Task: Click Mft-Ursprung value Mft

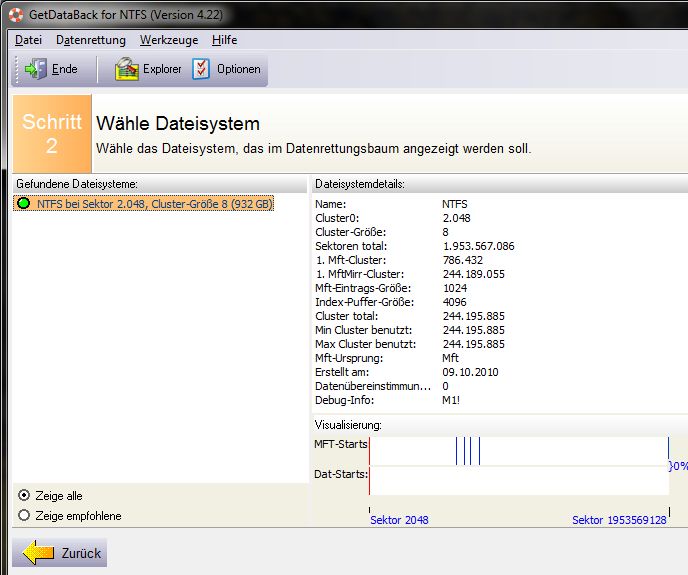Action: click(450, 358)
